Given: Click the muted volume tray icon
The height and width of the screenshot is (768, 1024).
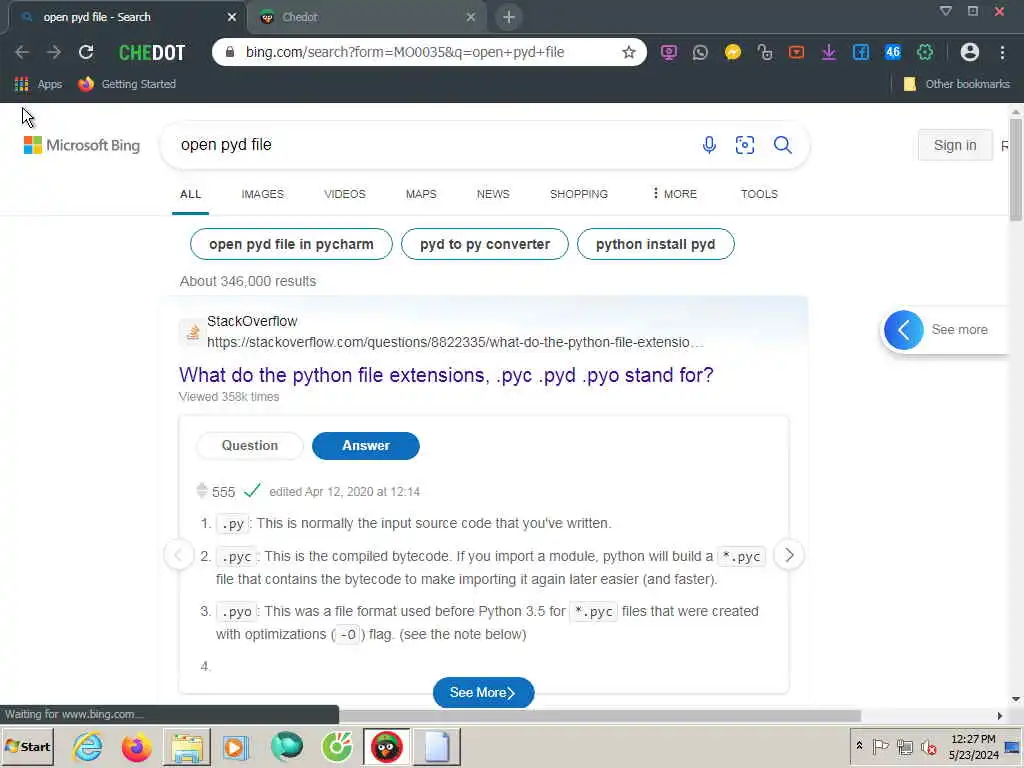Looking at the screenshot, I should 928,746.
